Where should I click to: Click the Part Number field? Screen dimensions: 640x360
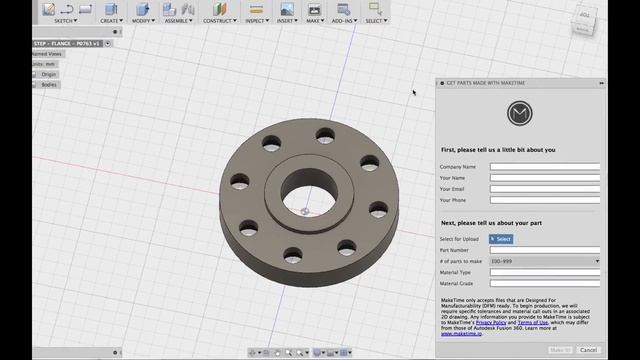tap(545, 250)
